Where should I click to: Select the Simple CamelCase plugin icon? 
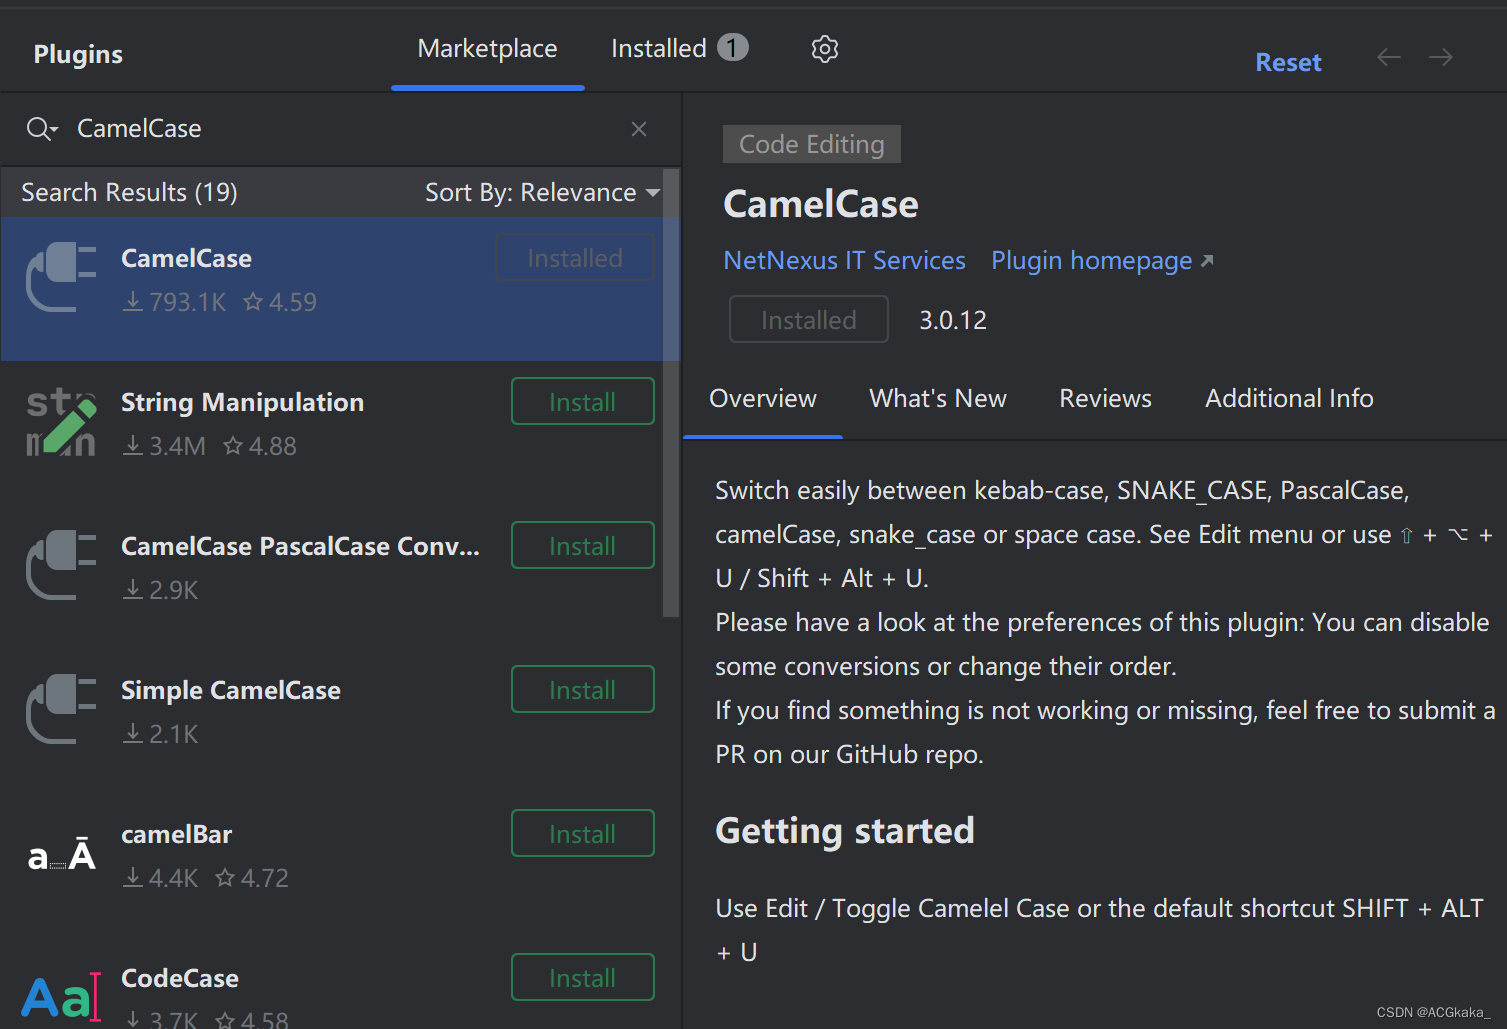click(61, 709)
